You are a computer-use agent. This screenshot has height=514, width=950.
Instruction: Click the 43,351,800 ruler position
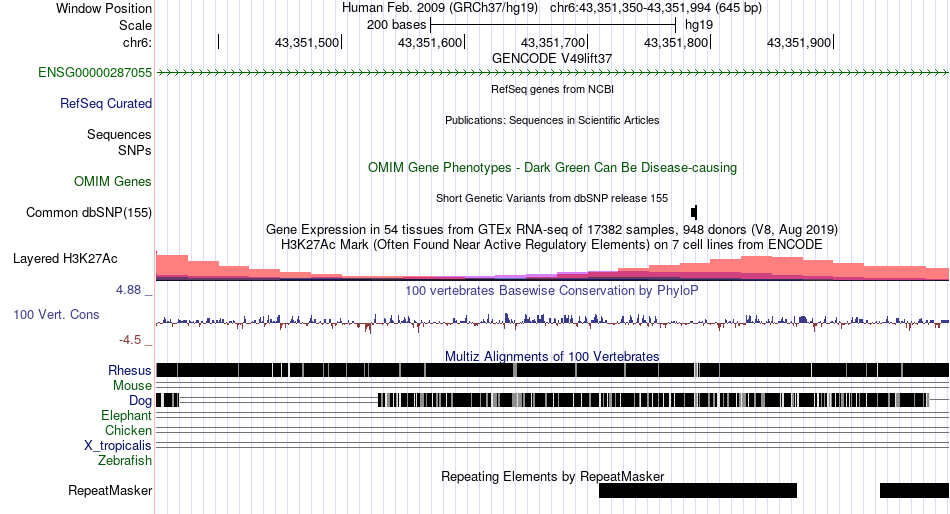tap(676, 43)
